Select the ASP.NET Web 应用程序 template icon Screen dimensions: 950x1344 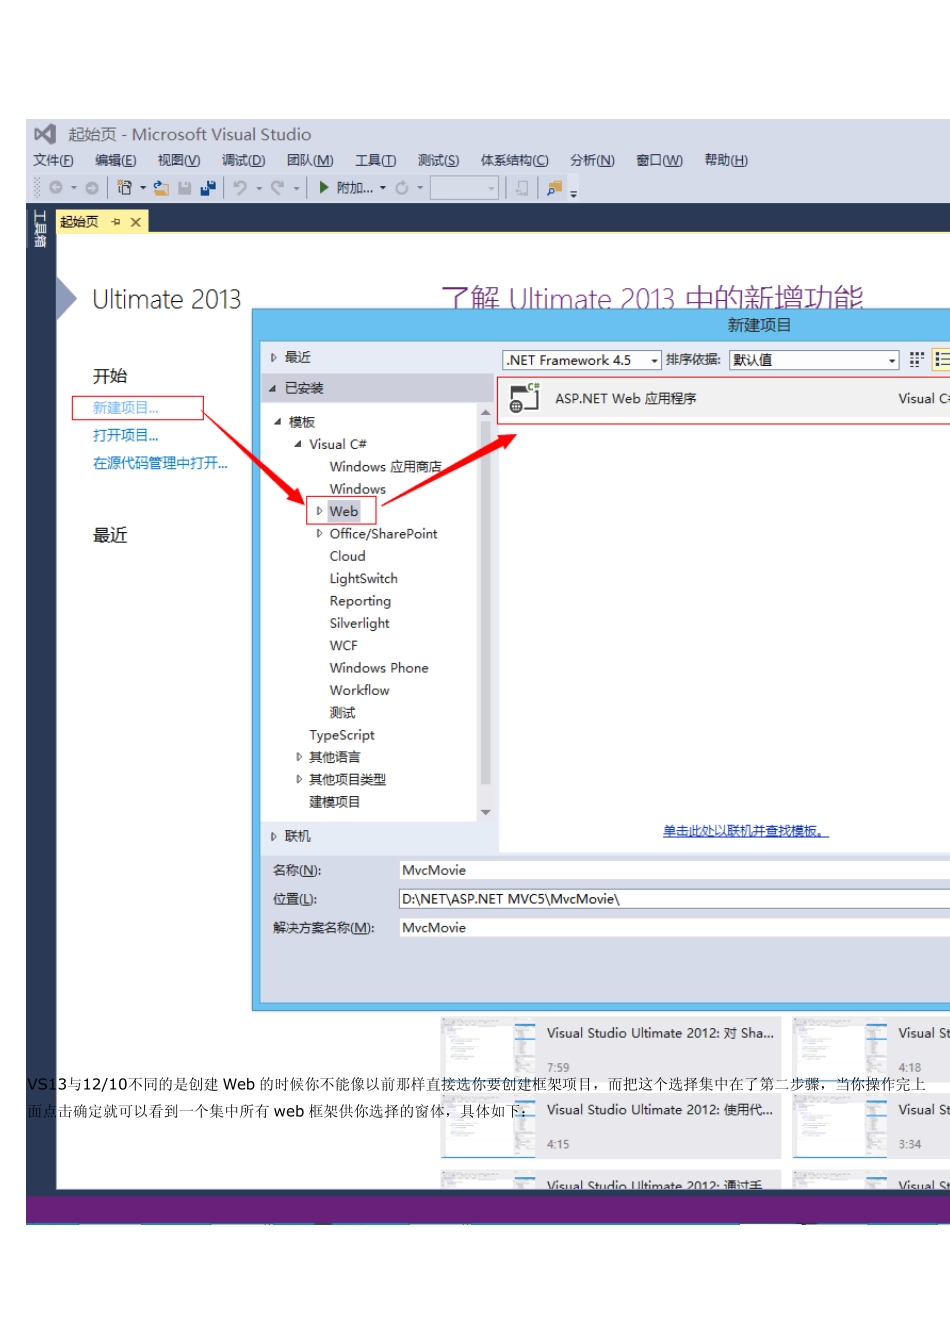click(524, 398)
